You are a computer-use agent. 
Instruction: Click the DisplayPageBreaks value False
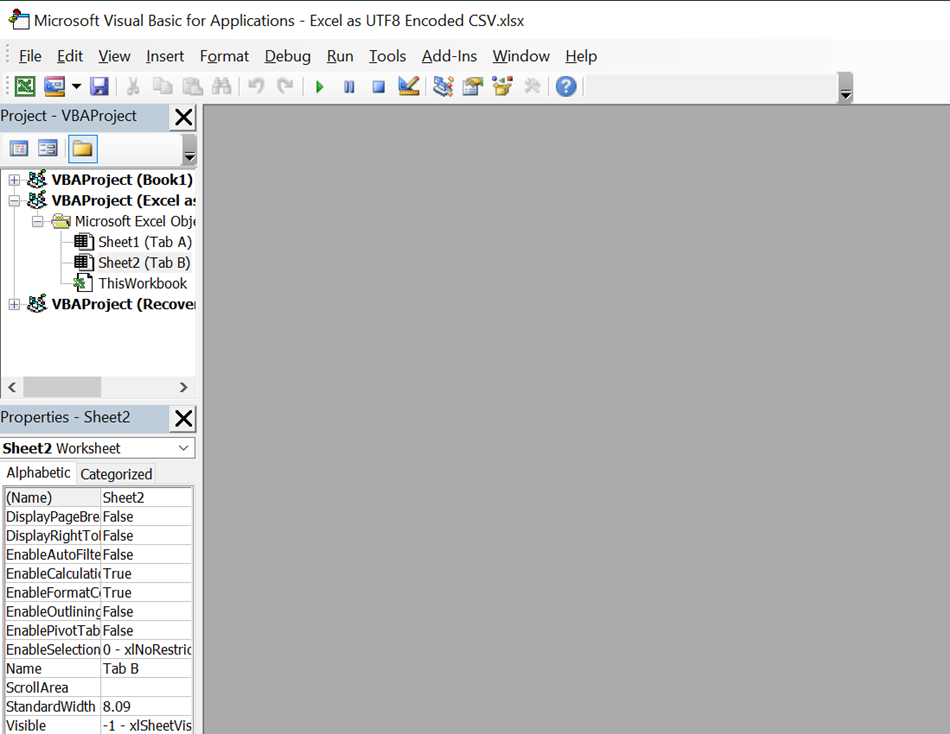click(146, 516)
